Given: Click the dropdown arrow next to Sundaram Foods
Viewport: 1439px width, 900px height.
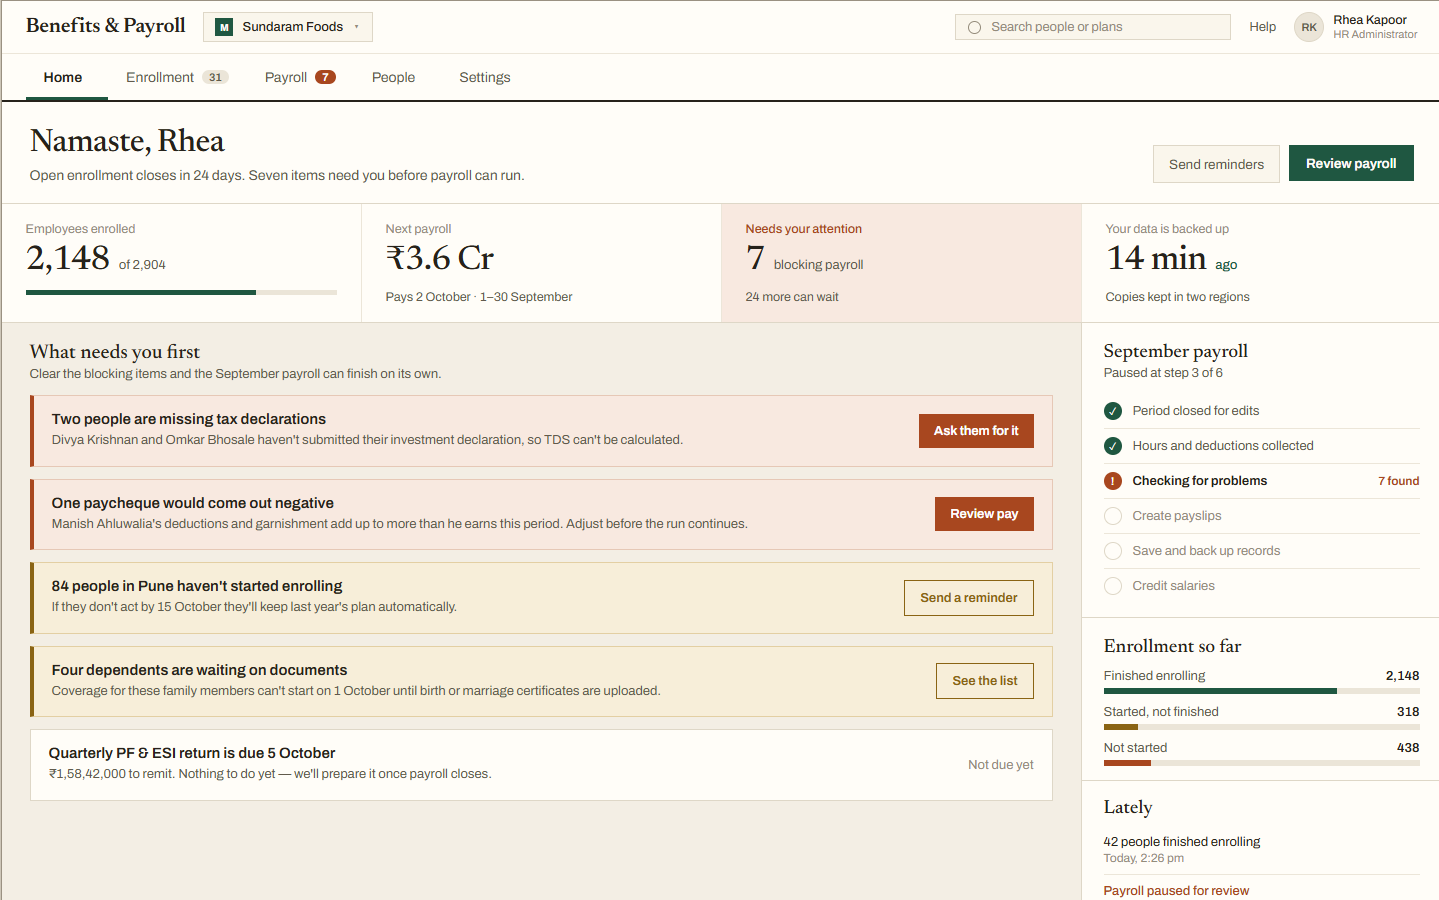Looking at the screenshot, I should tap(357, 27).
